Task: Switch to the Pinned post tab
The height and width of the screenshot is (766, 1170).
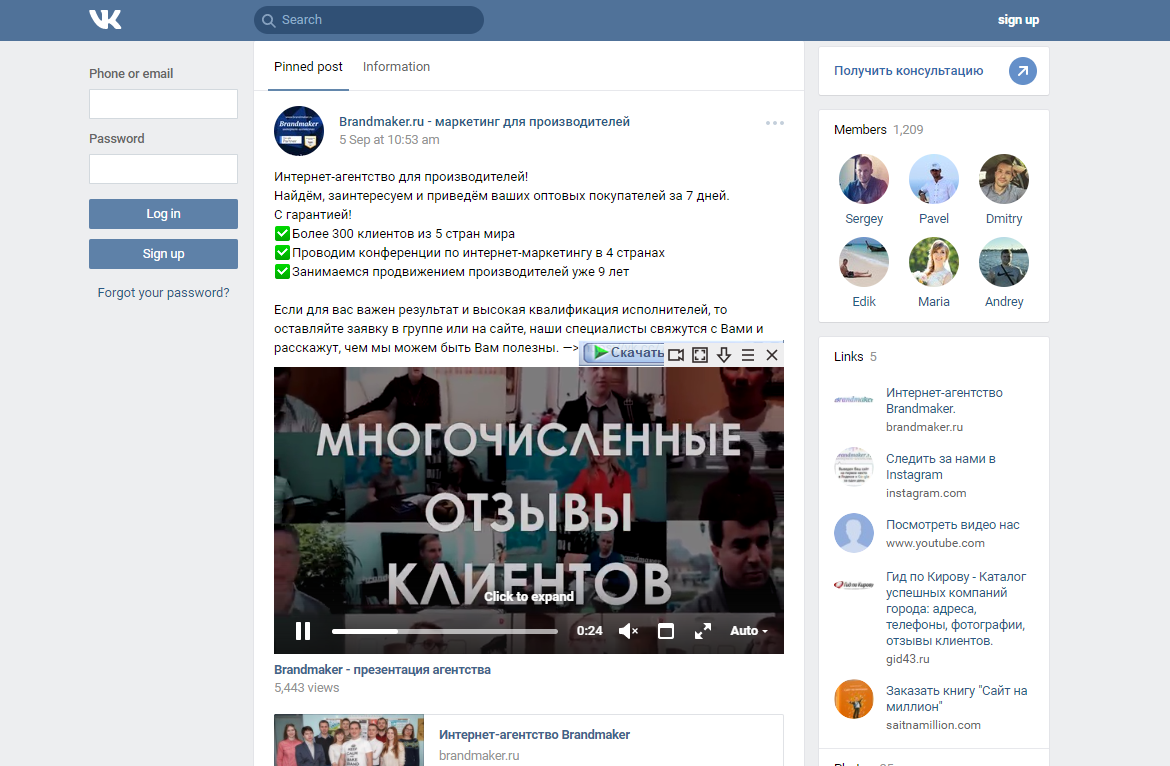Action: point(308,67)
